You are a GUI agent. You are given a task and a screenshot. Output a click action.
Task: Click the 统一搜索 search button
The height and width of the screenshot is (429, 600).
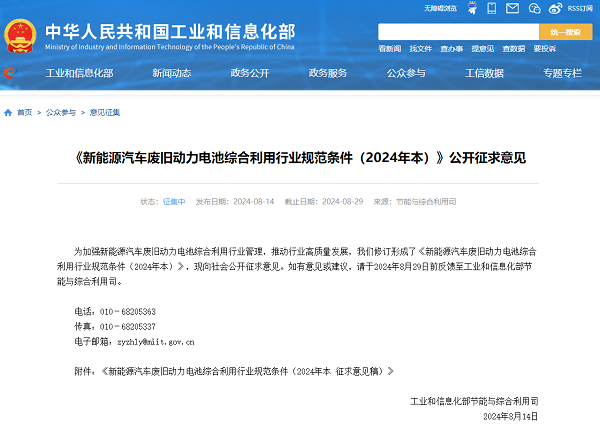click(565, 32)
